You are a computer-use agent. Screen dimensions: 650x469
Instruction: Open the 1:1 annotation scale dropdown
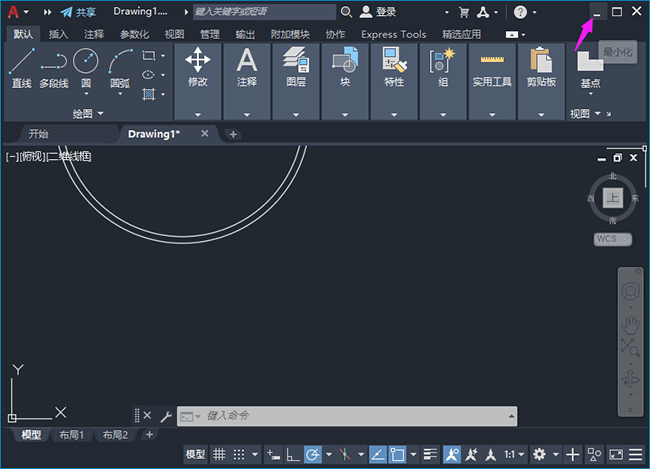coord(514,454)
